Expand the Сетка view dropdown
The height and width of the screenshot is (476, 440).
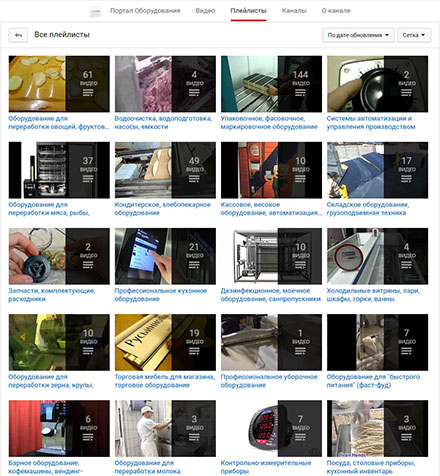coord(414,35)
